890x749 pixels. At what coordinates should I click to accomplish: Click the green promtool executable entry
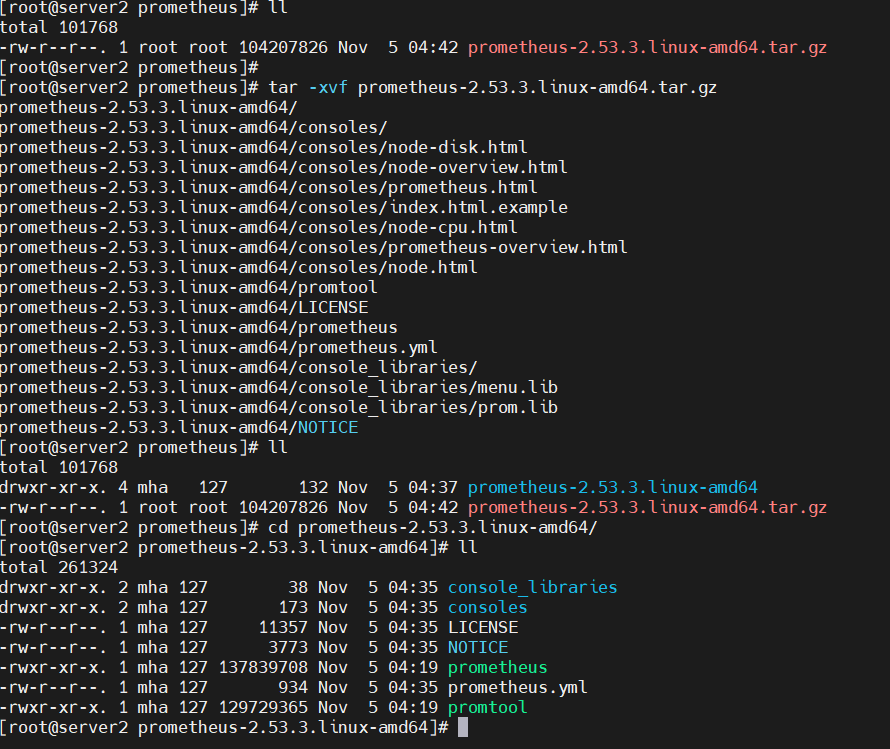point(488,708)
